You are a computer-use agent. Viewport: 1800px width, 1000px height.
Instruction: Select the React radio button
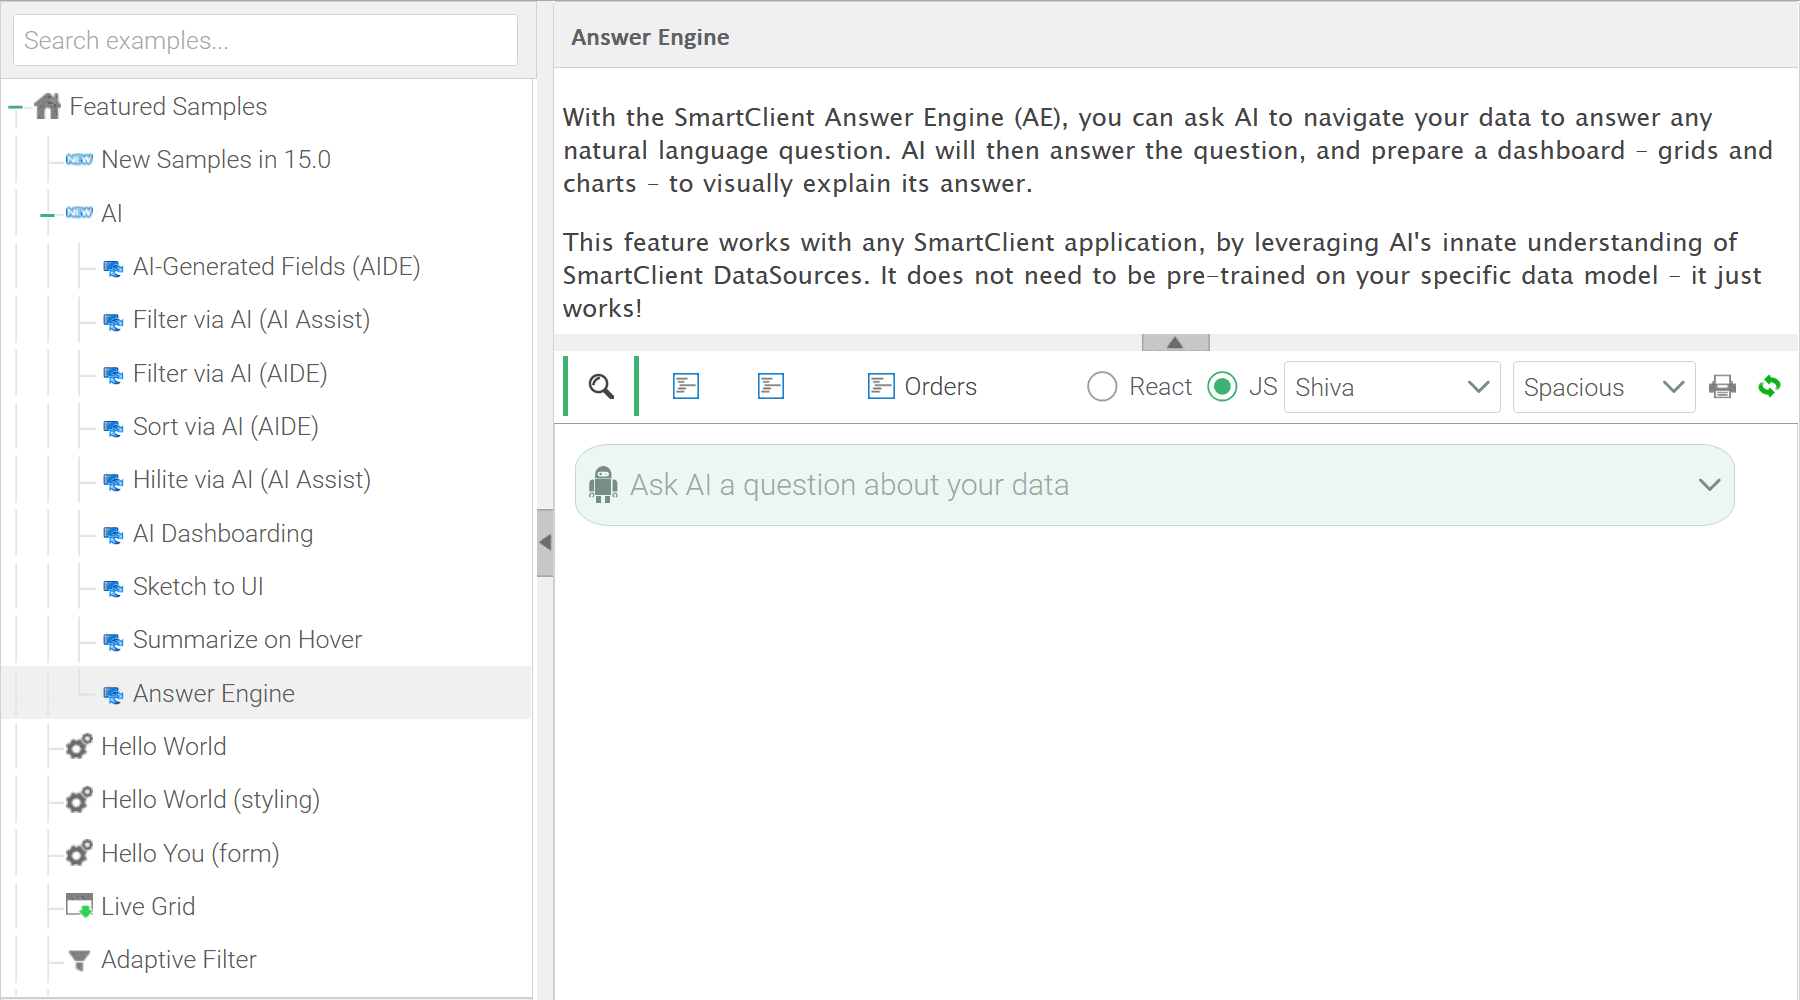(x=1102, y=386)
